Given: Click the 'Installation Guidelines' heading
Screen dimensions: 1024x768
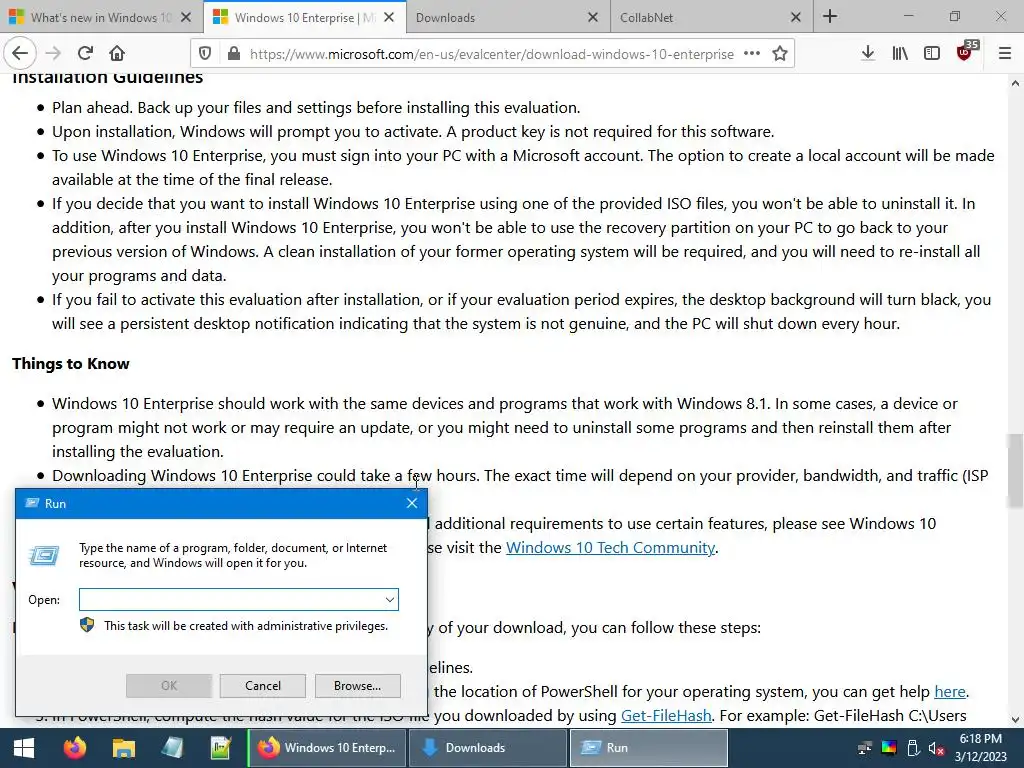Looking at the screenshot, I should 108,78.
